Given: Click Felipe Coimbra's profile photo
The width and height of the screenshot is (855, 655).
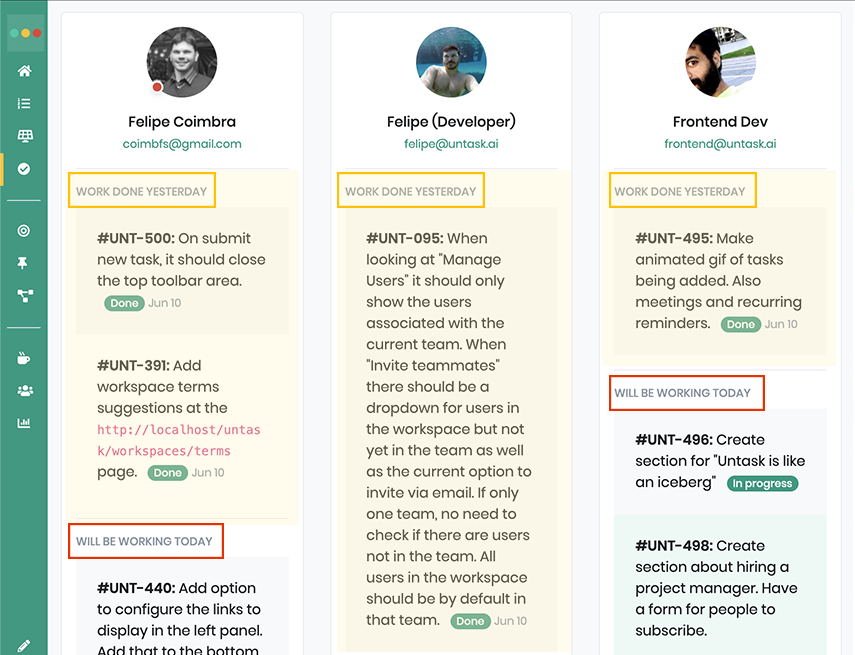Looking at the screenshot, I should (182, 62).
